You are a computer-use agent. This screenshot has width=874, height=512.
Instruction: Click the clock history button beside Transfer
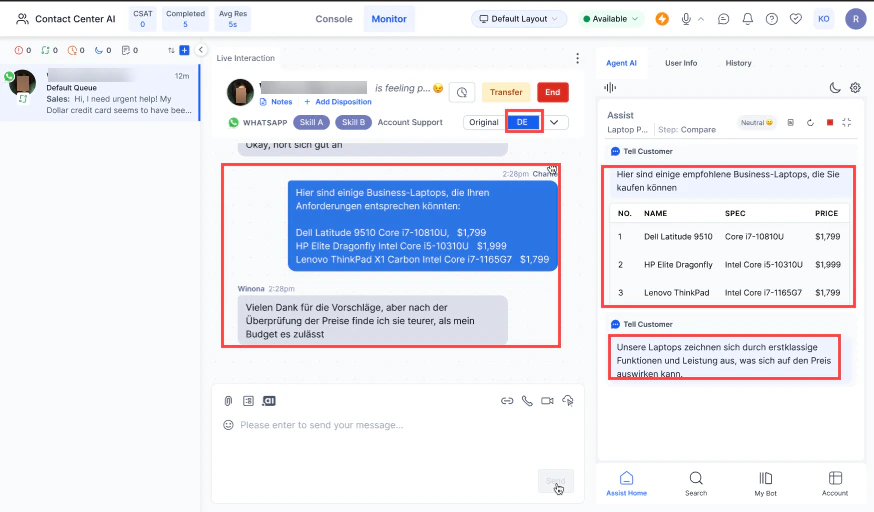pos(462,92)
